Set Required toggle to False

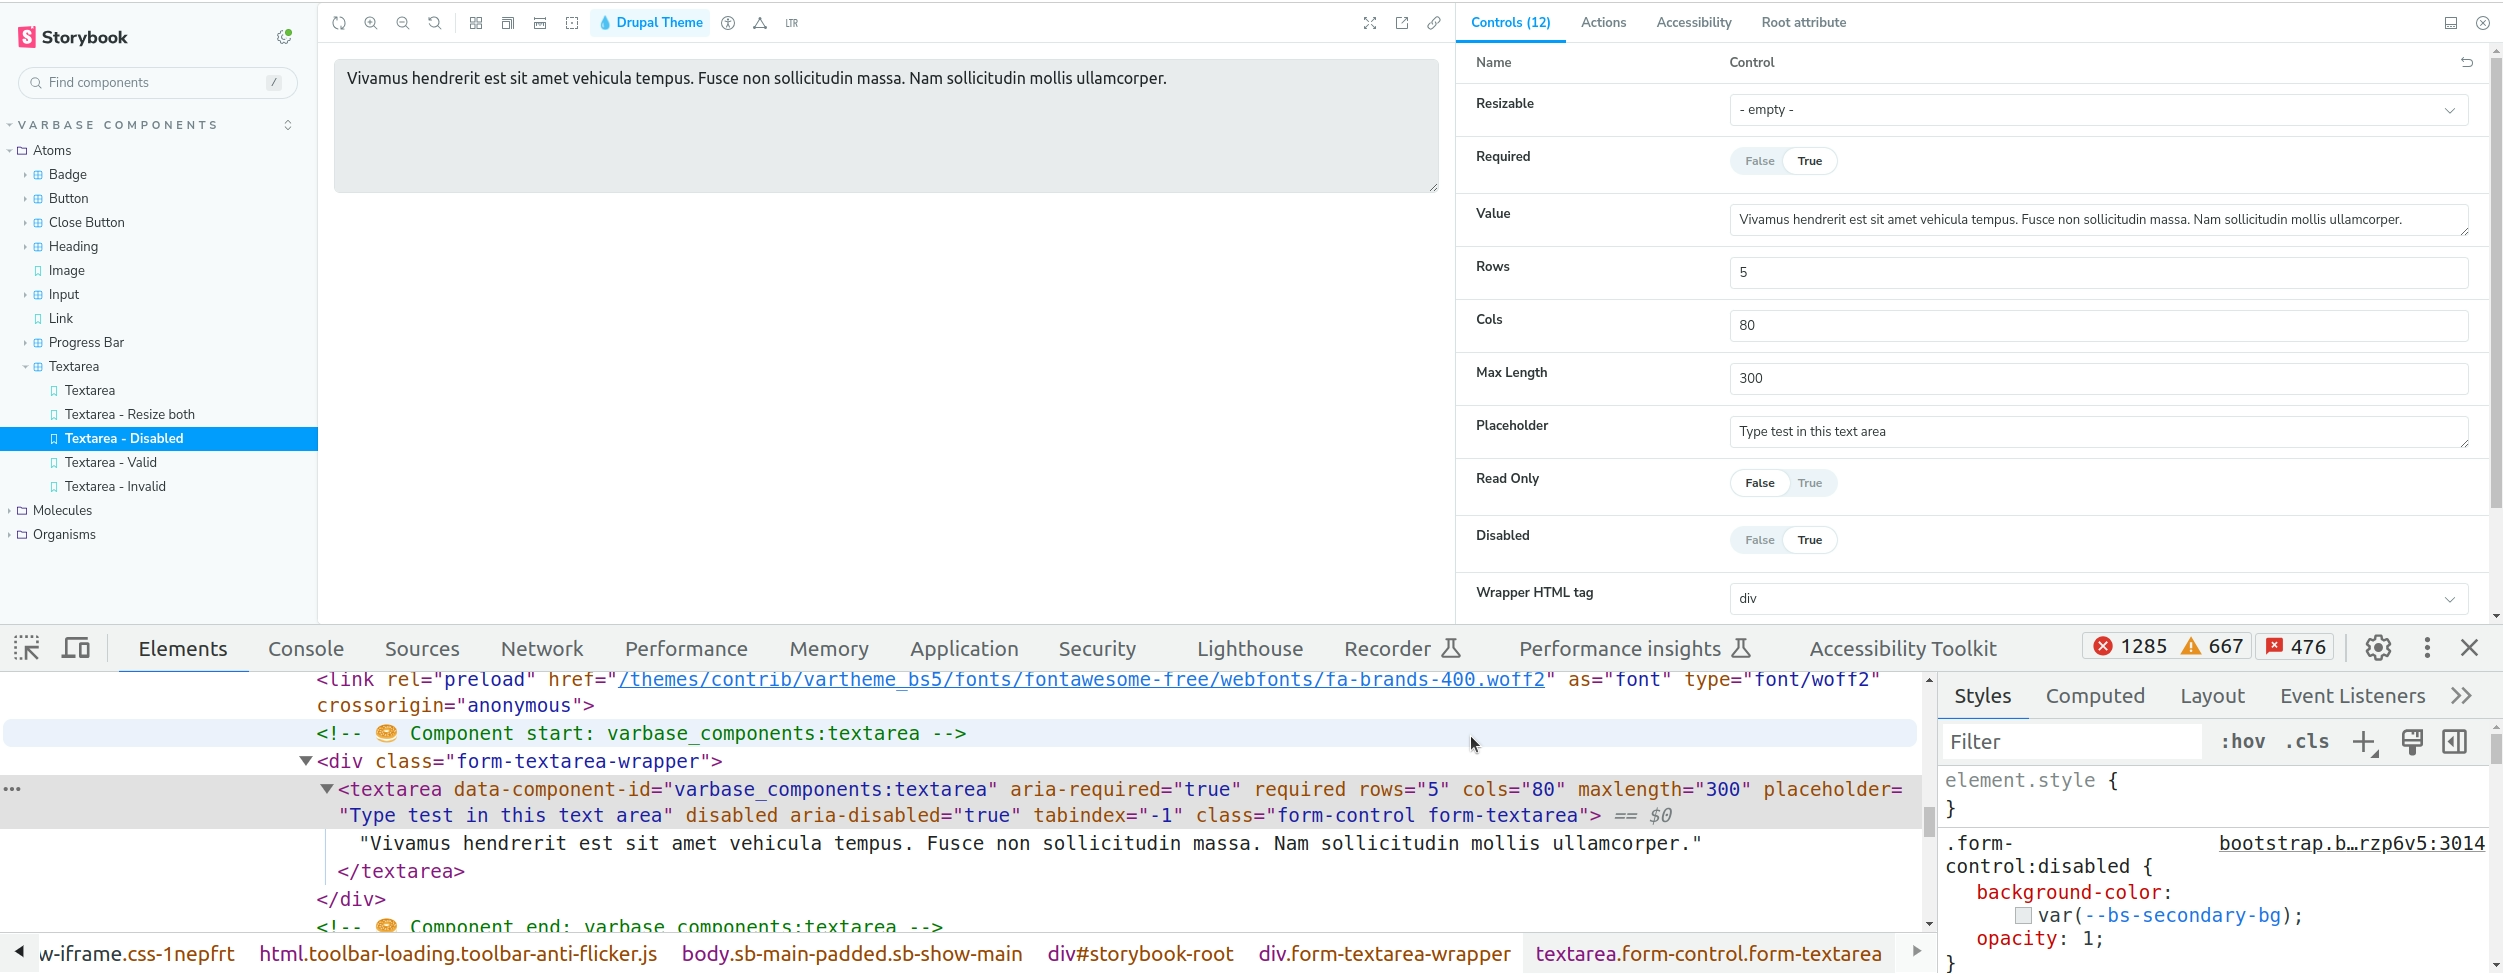tap(1759, 161)
